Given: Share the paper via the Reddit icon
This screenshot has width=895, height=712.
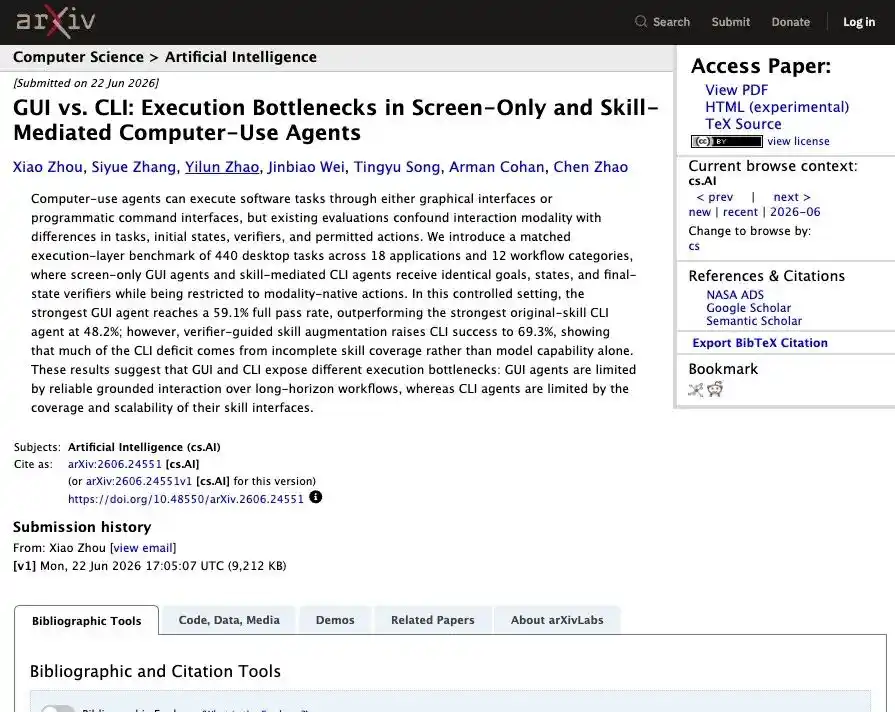Looking at the screenshot, I should [715, 389].
